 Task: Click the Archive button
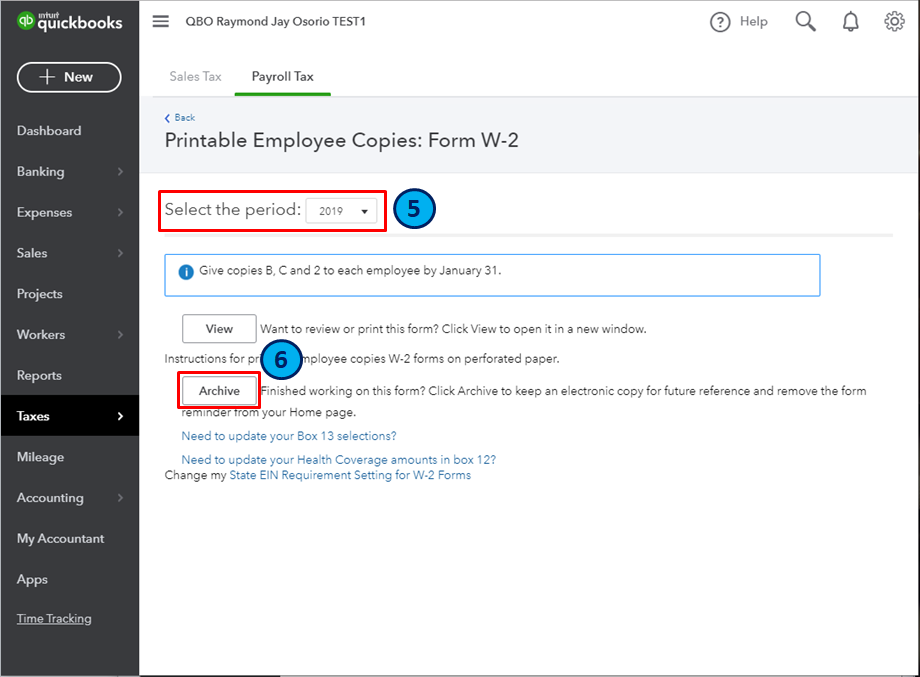[219, 391]
